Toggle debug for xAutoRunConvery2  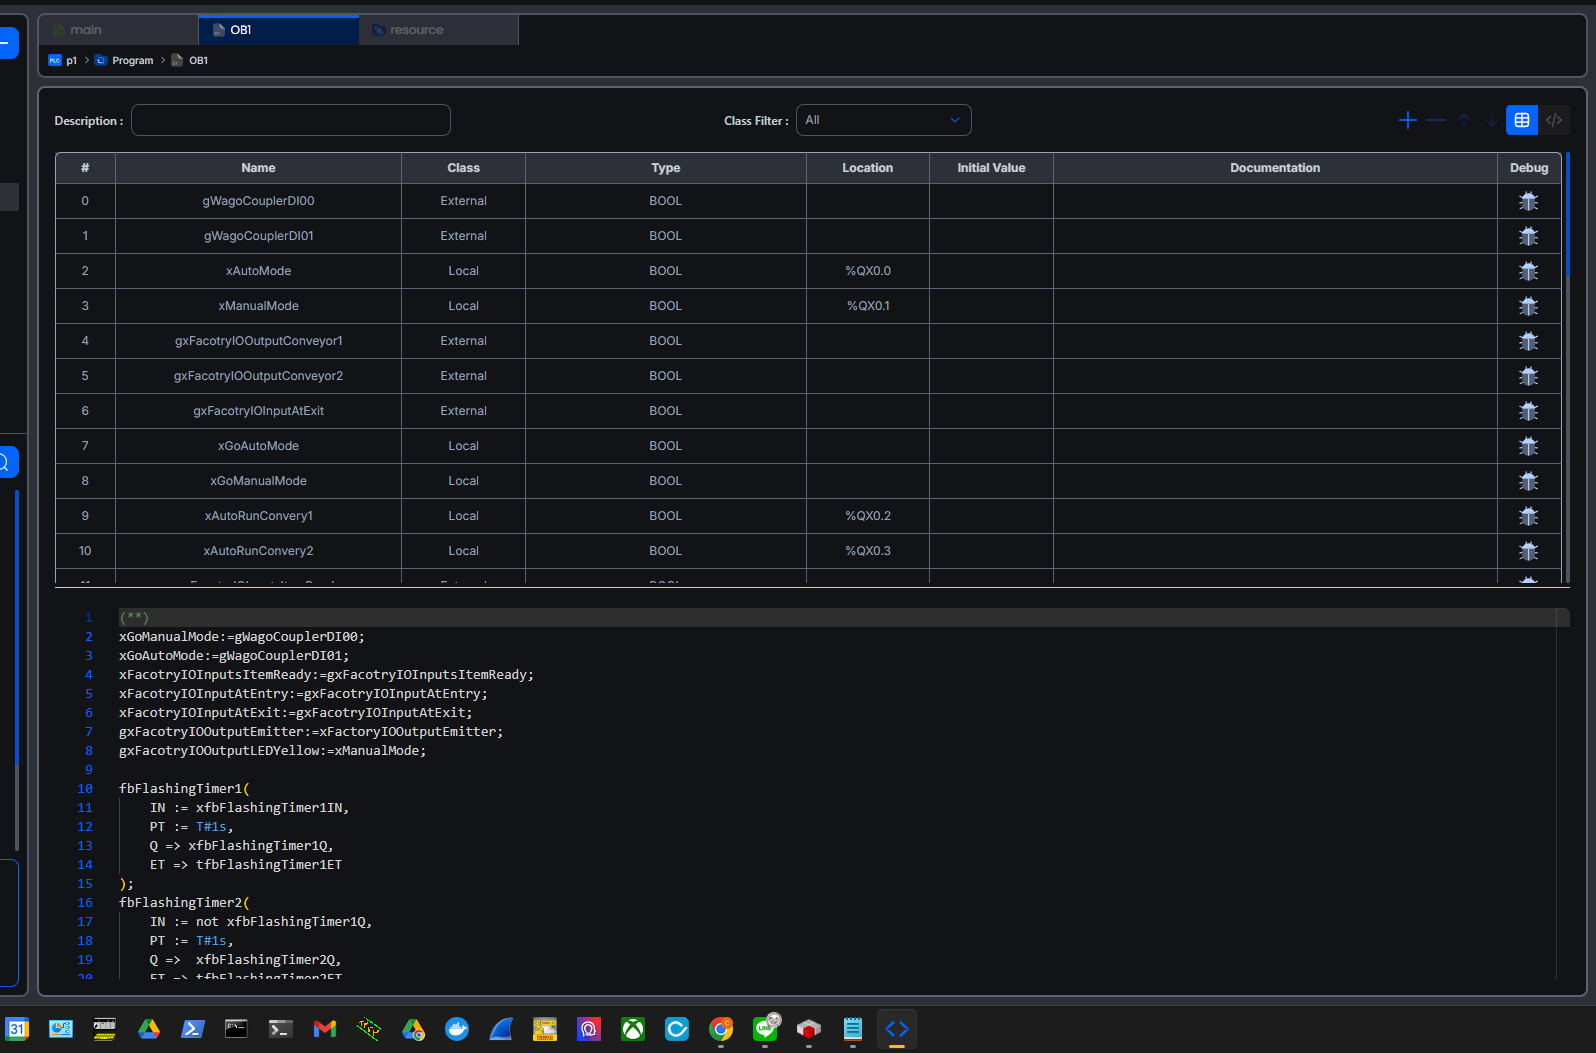1528,551
